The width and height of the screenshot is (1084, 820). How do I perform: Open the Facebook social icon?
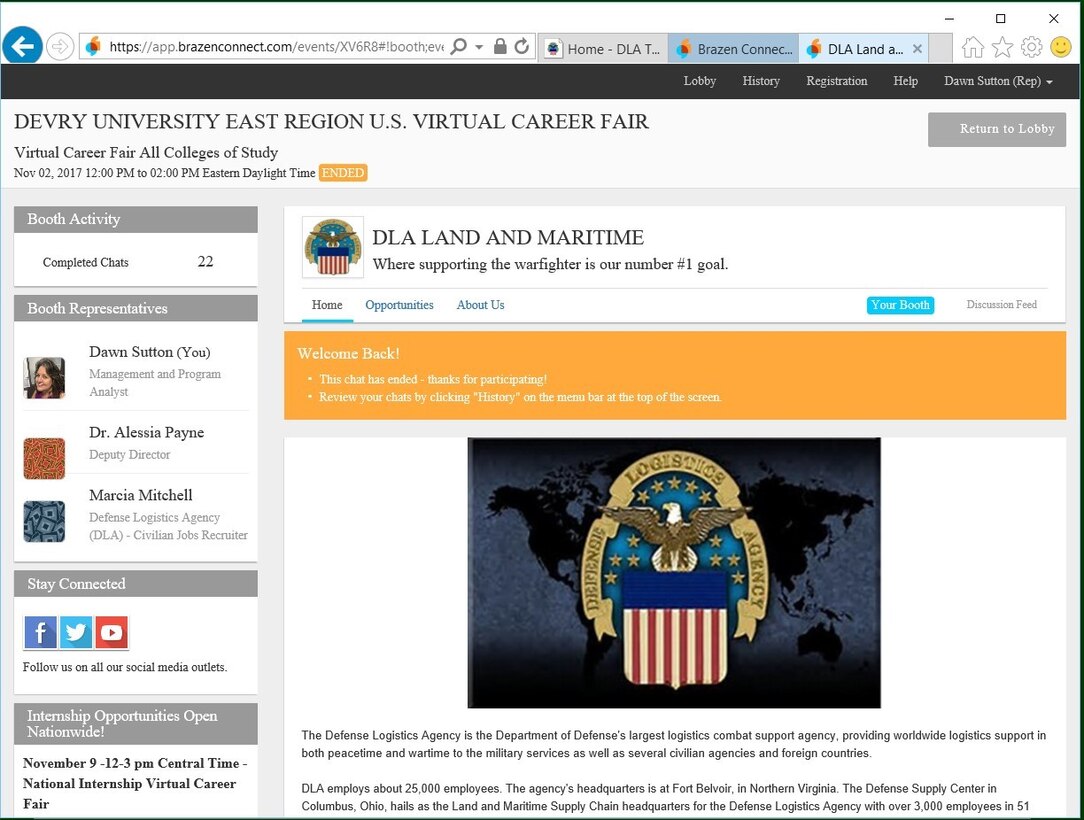[x=41, y=632]
